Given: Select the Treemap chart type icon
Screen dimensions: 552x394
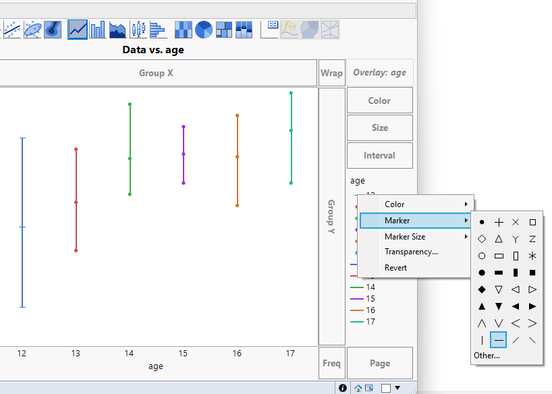Looking at the screenshot, I should [224, 30].
